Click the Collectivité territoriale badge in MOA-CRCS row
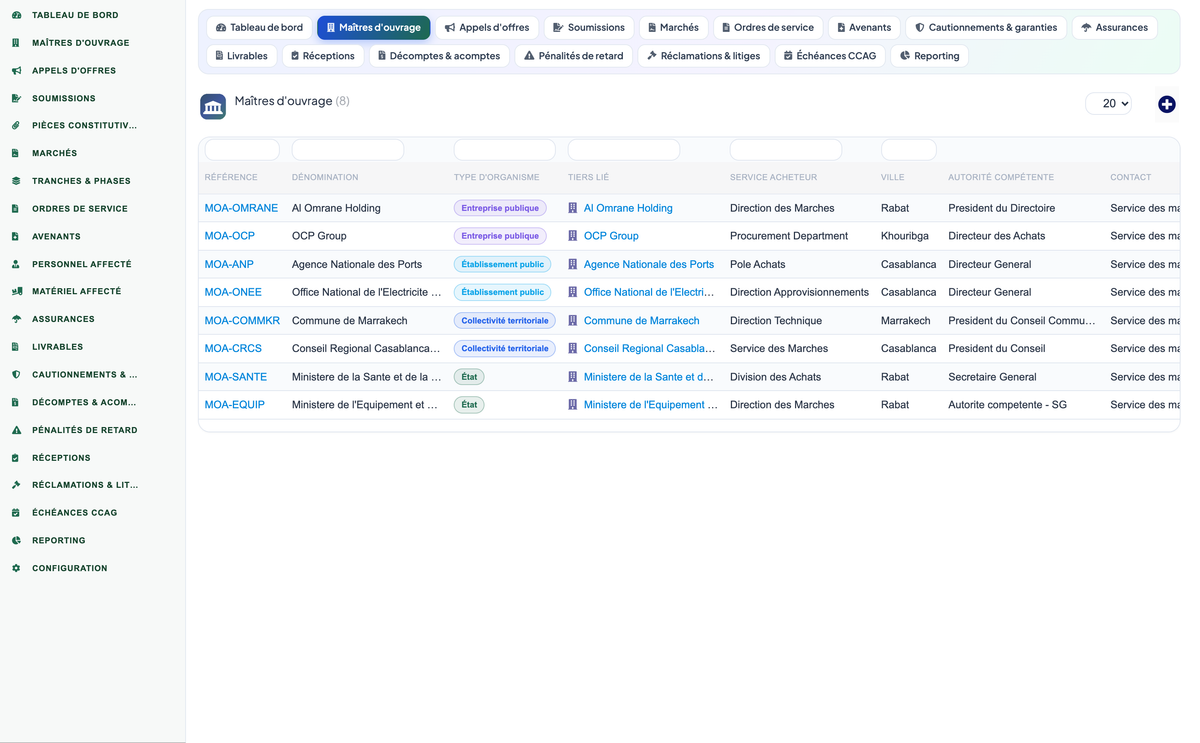Image resolution: width=1200 pixels, height=743 pixels. [x=505, y=349]
